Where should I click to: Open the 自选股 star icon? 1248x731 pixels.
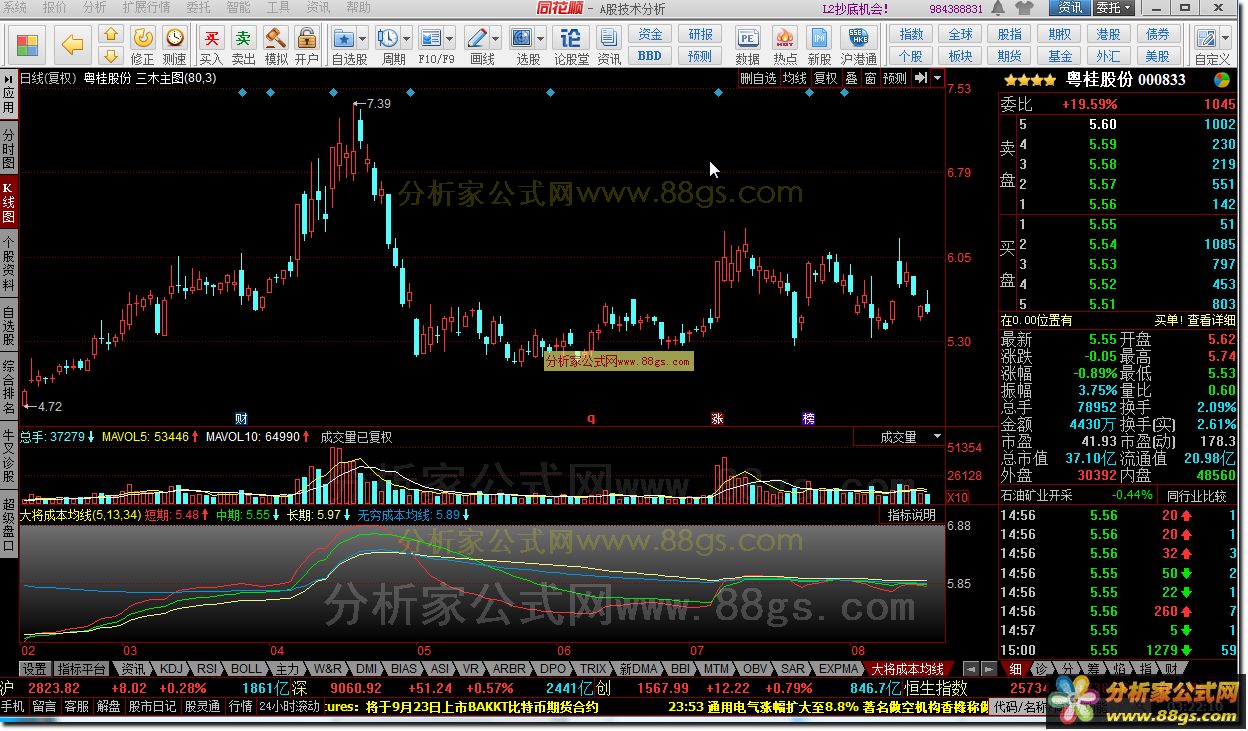(x=343, y=40)
